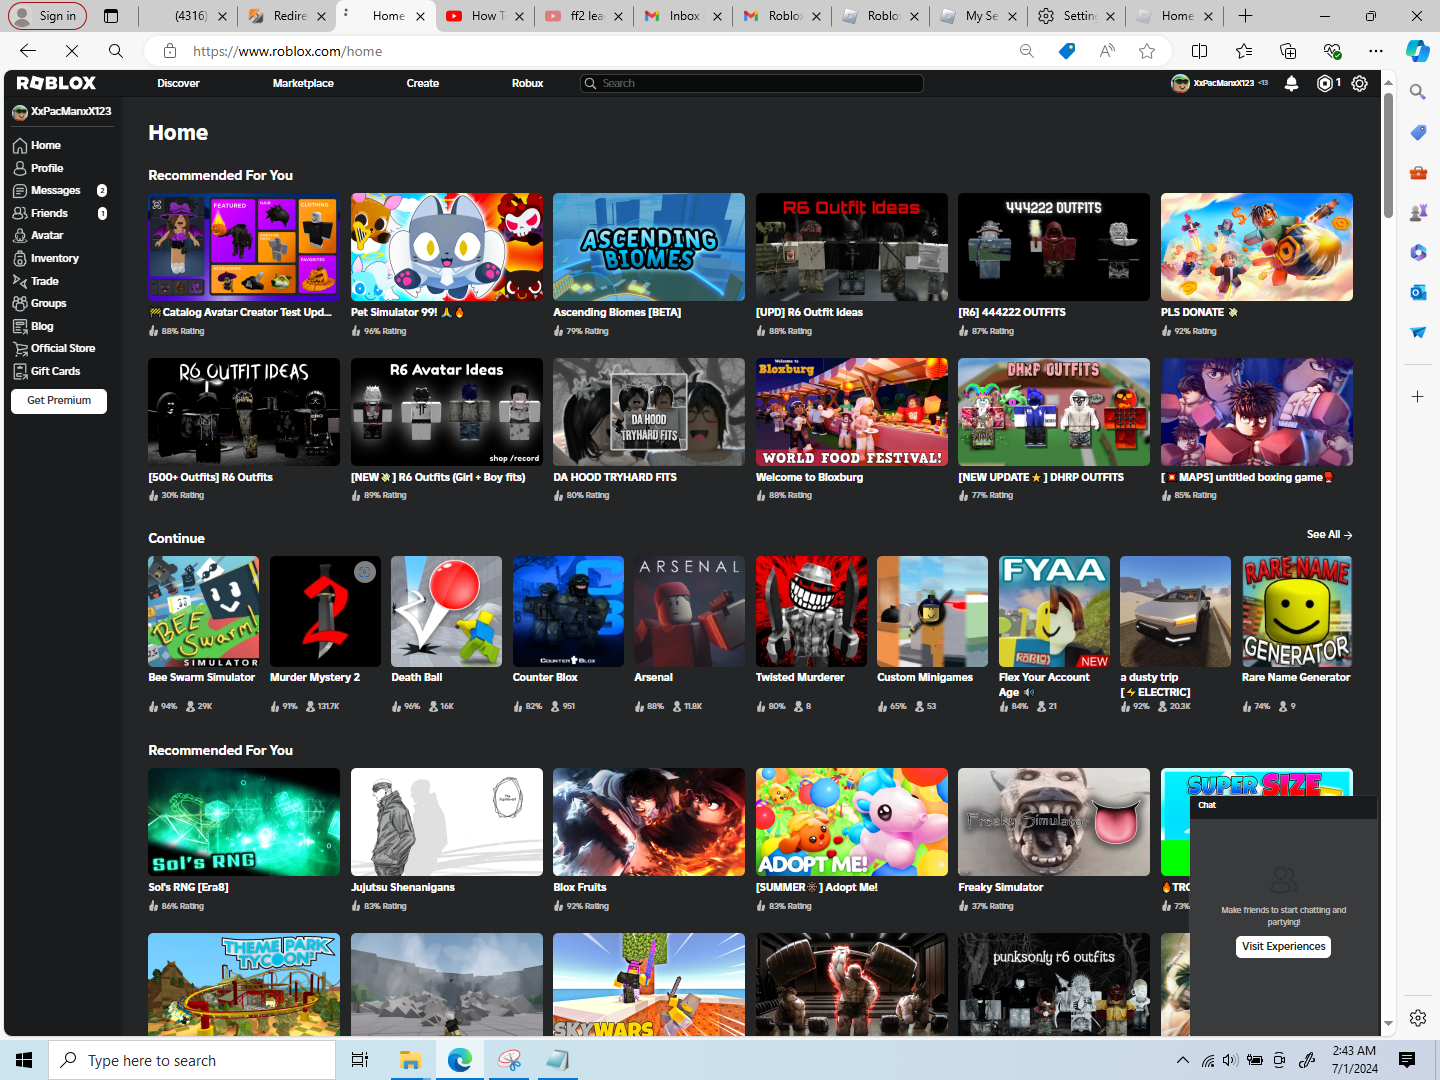Open Official Store from the sidebar
1440x1080 pixels.
click(54, 348)
